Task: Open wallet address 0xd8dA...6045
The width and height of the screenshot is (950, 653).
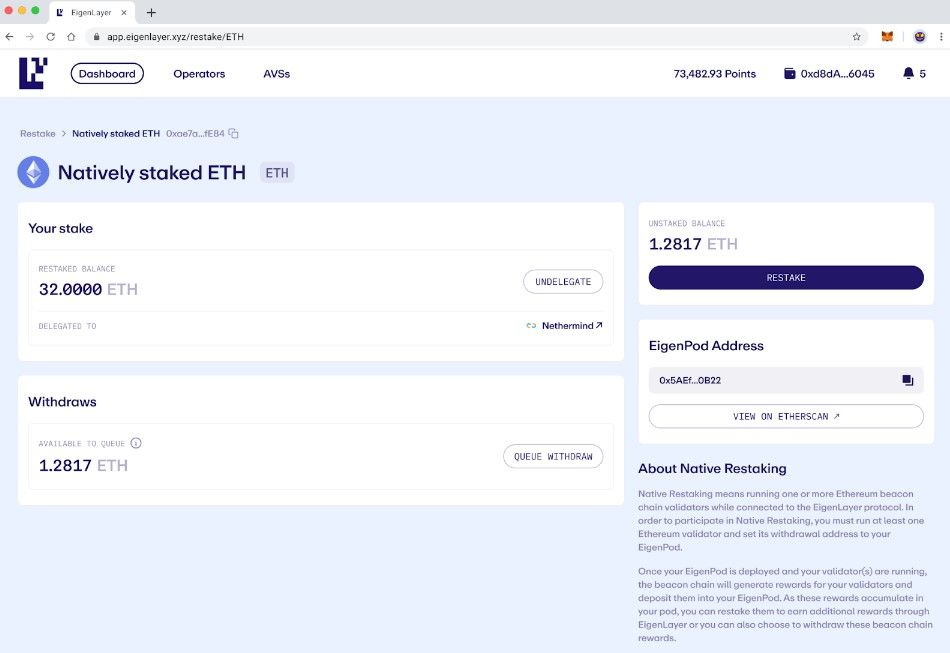Action: click(837, 73)
